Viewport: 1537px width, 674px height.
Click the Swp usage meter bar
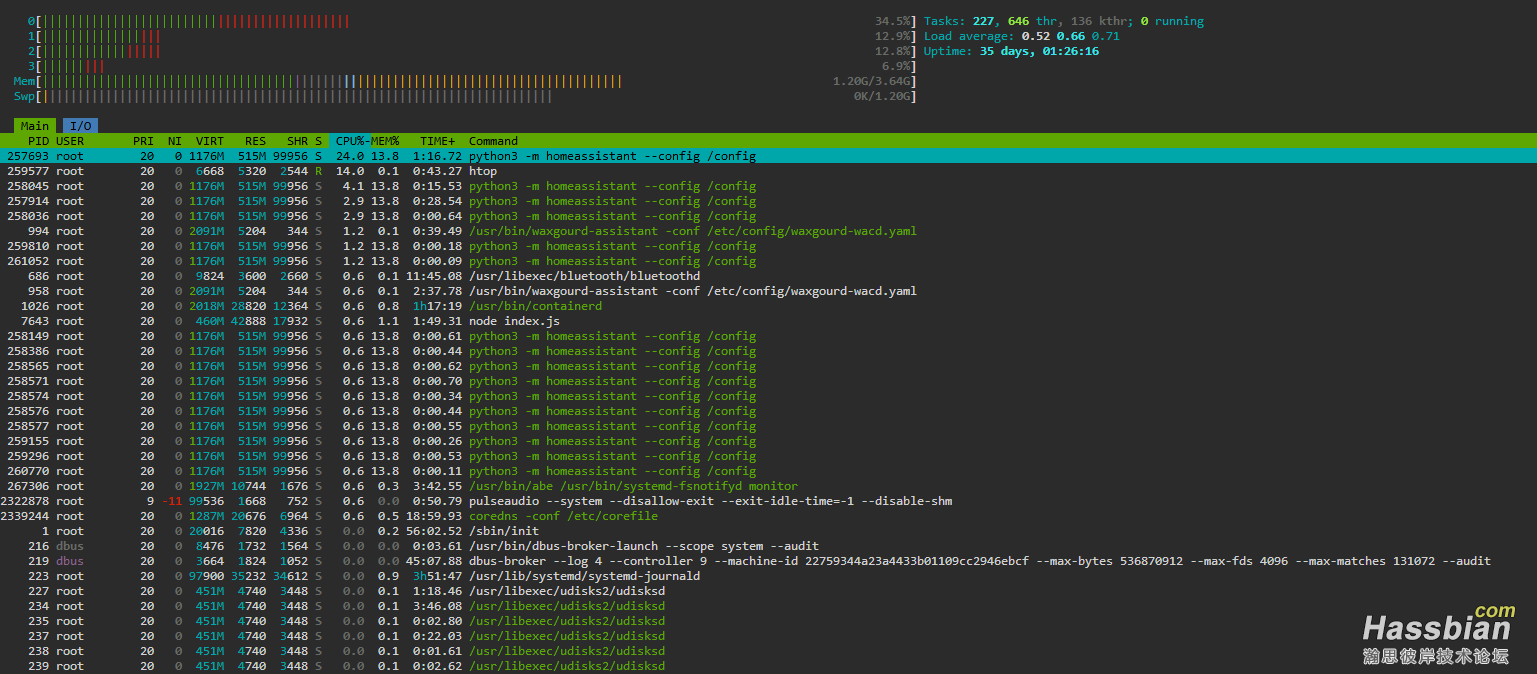(x=464, y=96)
